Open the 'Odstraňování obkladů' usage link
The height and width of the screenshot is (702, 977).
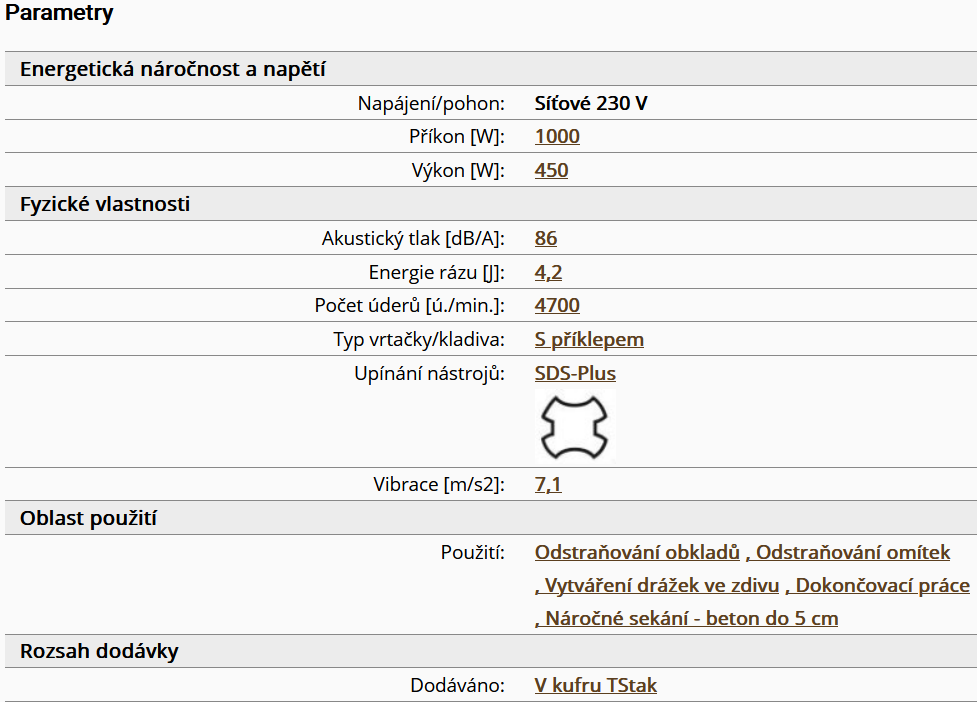pos(637,553)
